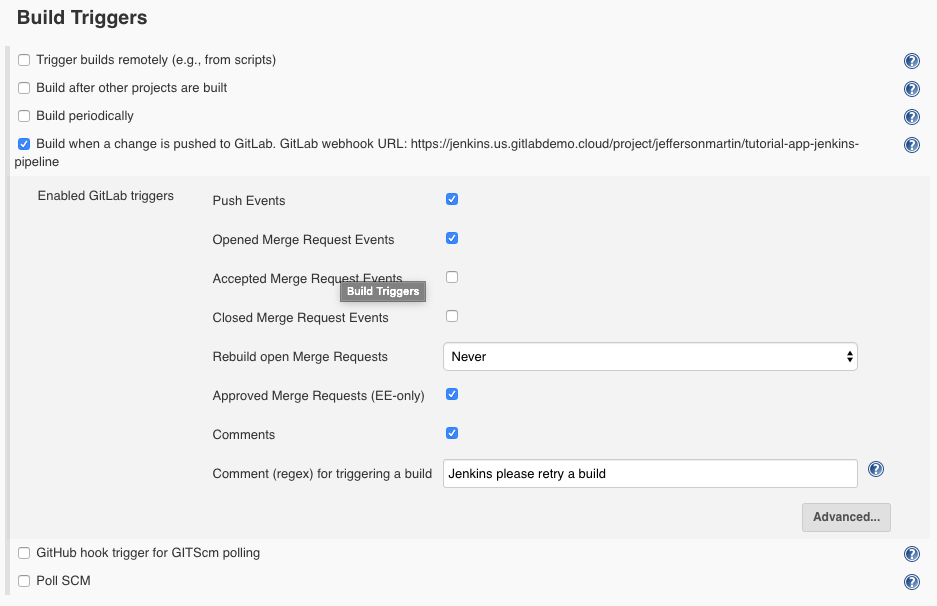Check "Closed Merge Request Events"

(451, 316)
